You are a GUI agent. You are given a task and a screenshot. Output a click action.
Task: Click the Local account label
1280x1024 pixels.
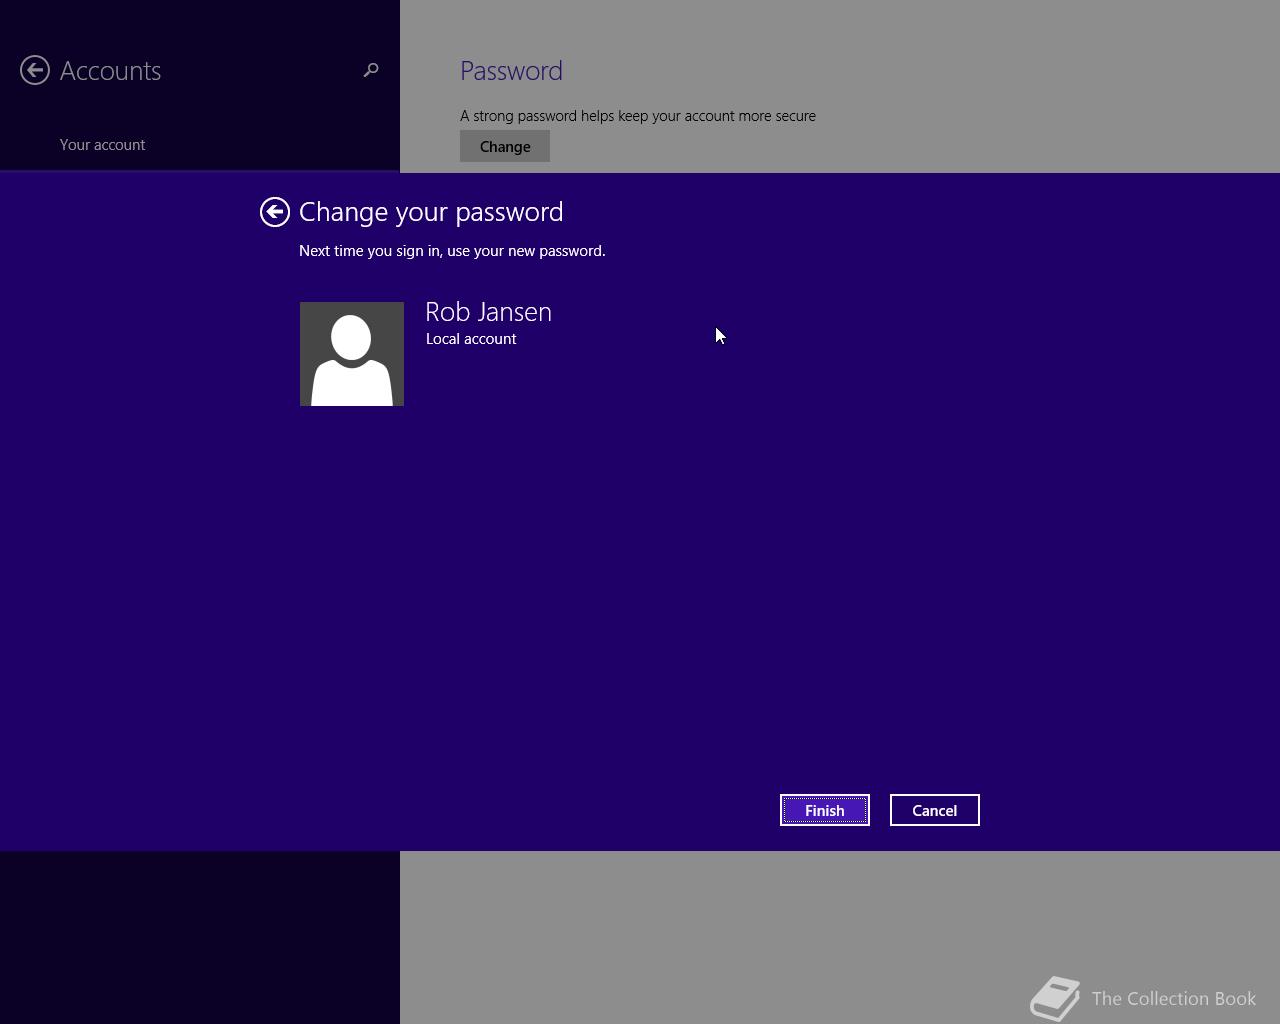tap(471, 339)
